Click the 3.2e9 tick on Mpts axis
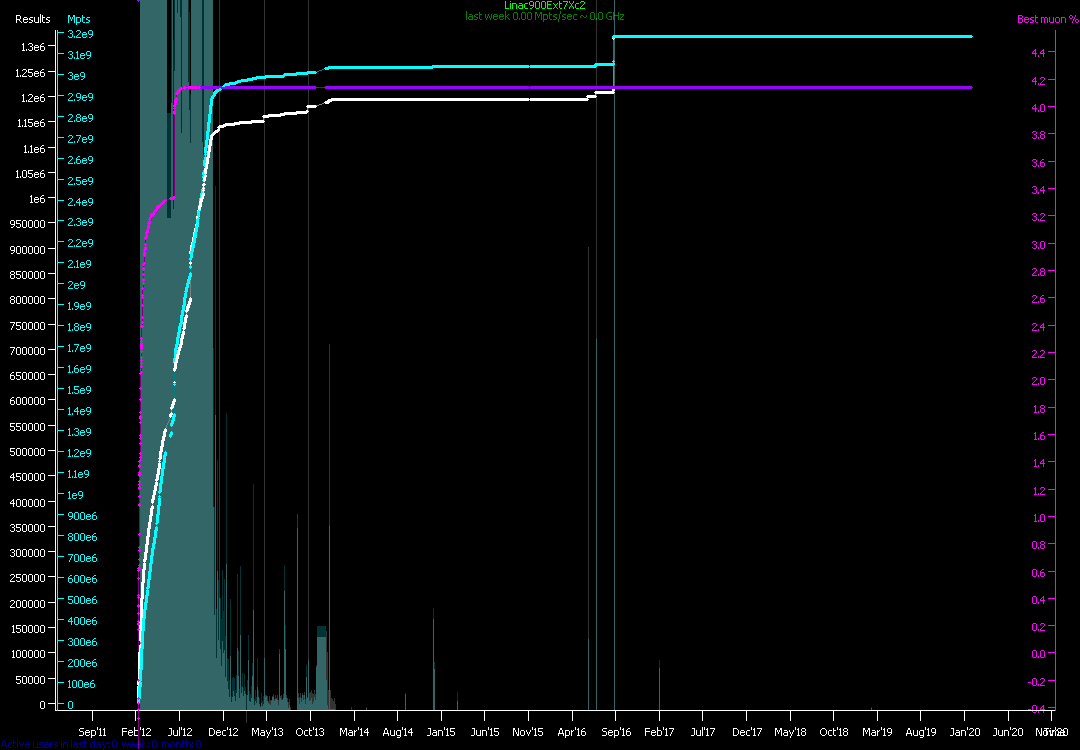The height and width of the screenshot is (750, 1080). (80, 34)
